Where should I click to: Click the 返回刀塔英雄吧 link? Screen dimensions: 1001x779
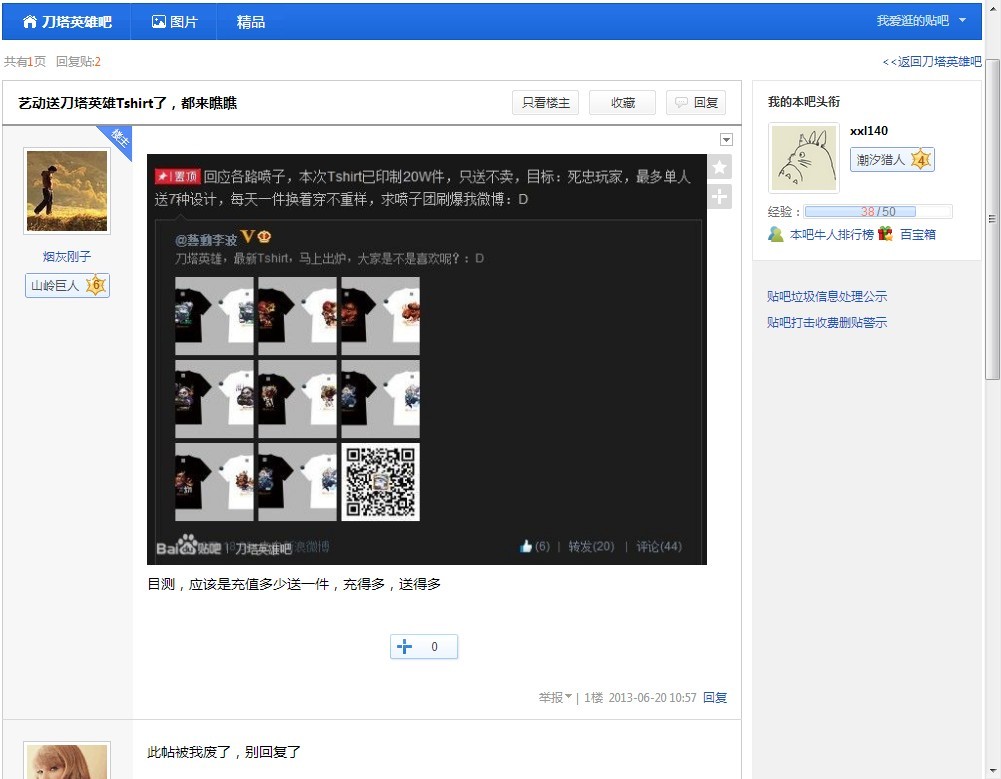[932, 61]
